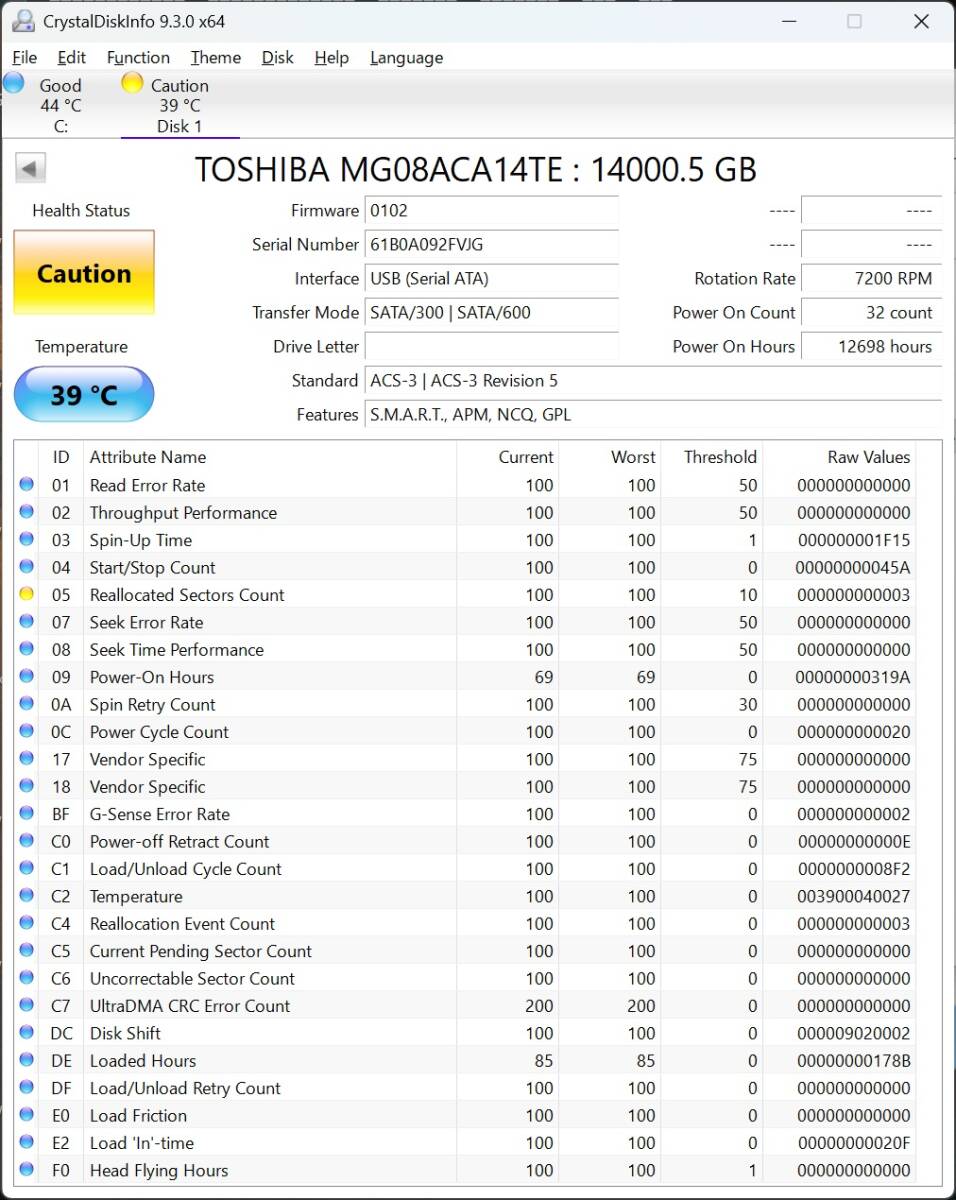Click the previous disk arrow button
This screenshot has height=1200, width=956.
tap(31, 168)
